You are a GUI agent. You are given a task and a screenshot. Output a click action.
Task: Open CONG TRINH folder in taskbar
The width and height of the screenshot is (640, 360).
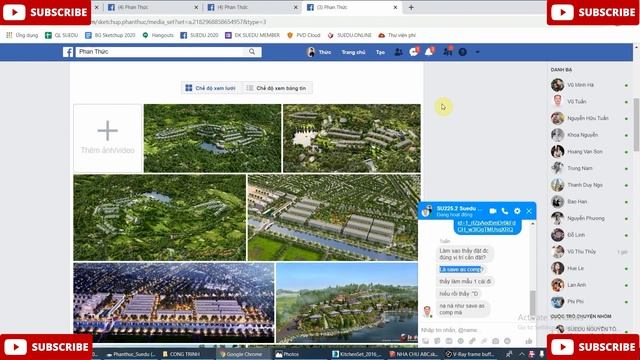pyautogui.click(x=181, y=354)
